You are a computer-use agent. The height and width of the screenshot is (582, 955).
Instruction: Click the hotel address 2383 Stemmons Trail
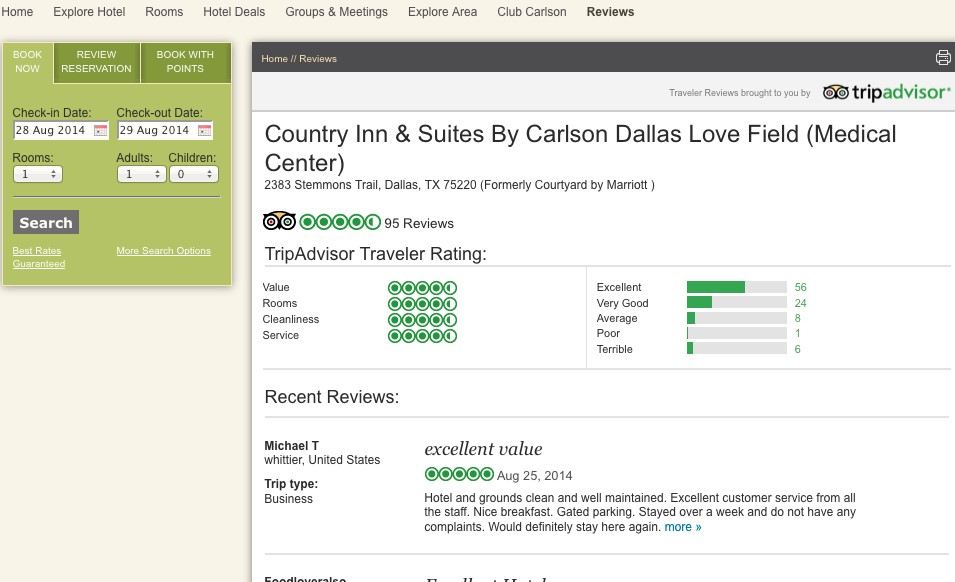pos(459,185)
